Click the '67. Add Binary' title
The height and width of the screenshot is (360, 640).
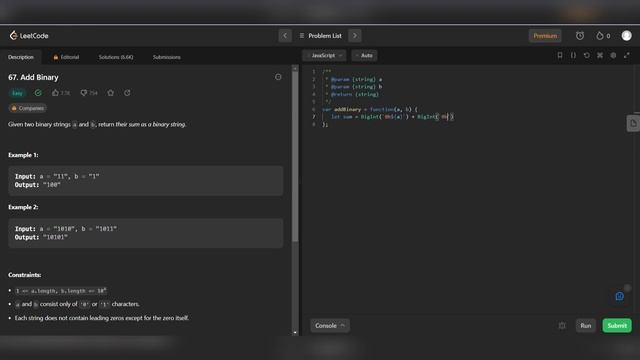click(x=33, y=77)
